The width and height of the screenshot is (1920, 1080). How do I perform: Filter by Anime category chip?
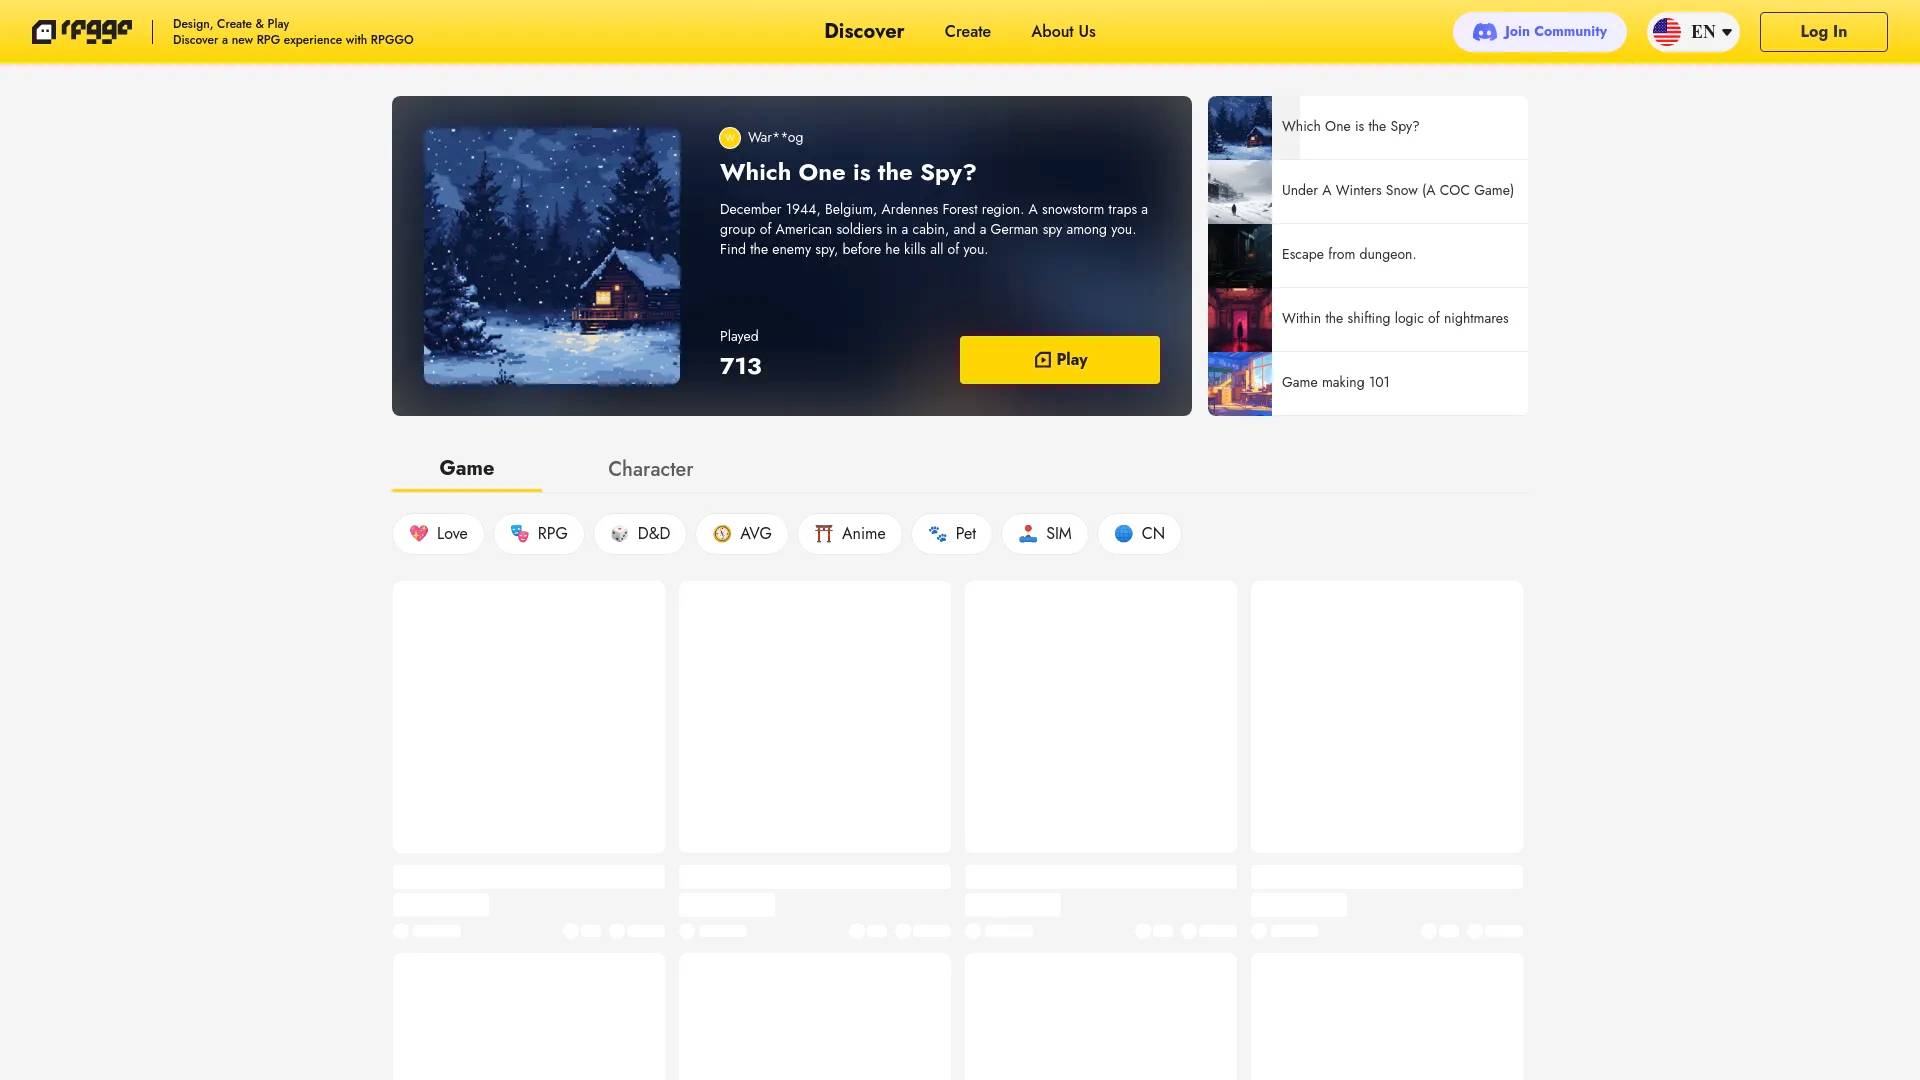pos(850,534)
